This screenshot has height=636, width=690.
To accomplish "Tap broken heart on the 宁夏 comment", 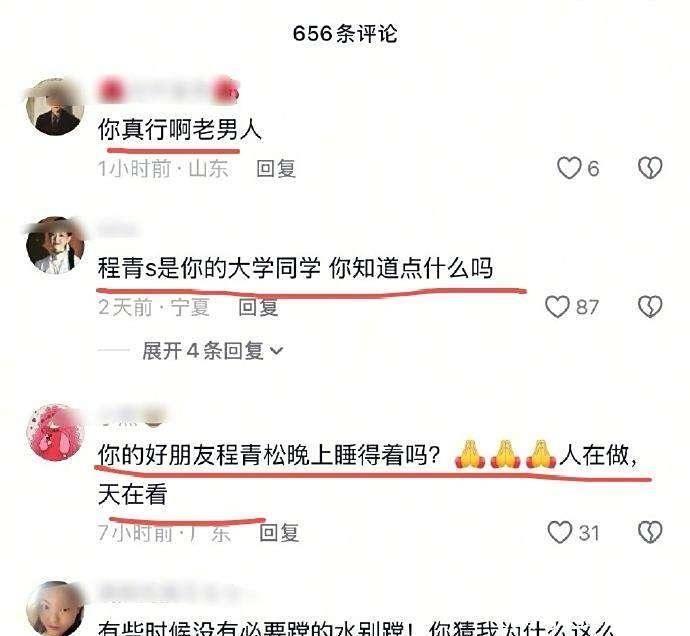I will click(650, 306).
